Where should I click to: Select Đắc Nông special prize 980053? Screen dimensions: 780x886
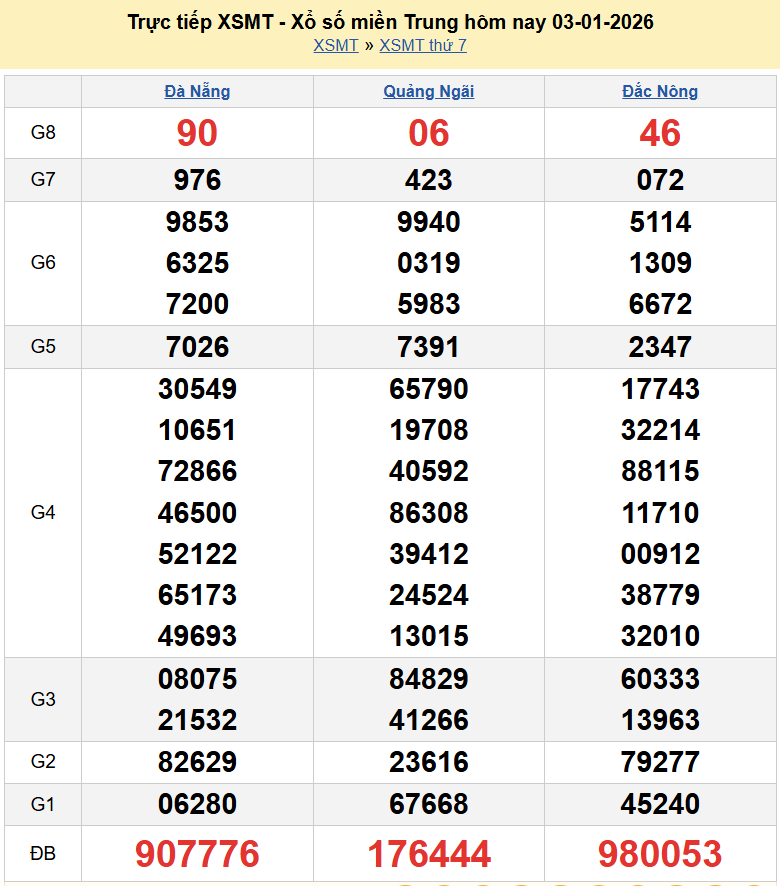660,854
